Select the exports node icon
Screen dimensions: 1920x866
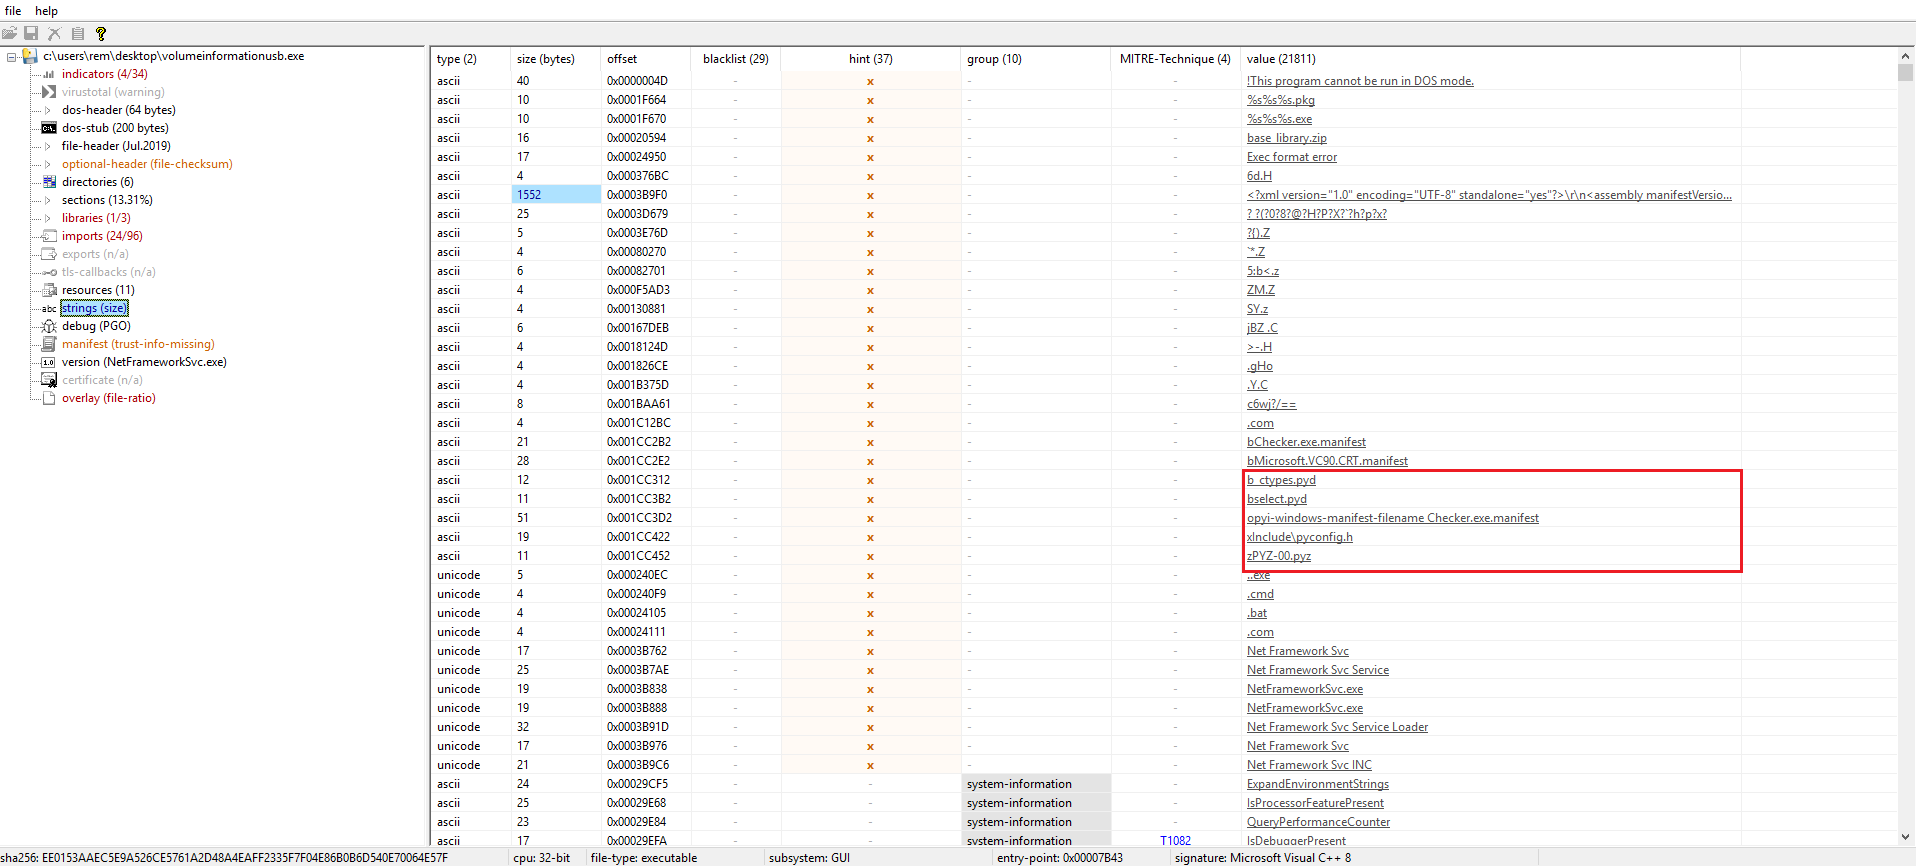tap(49, 254)
